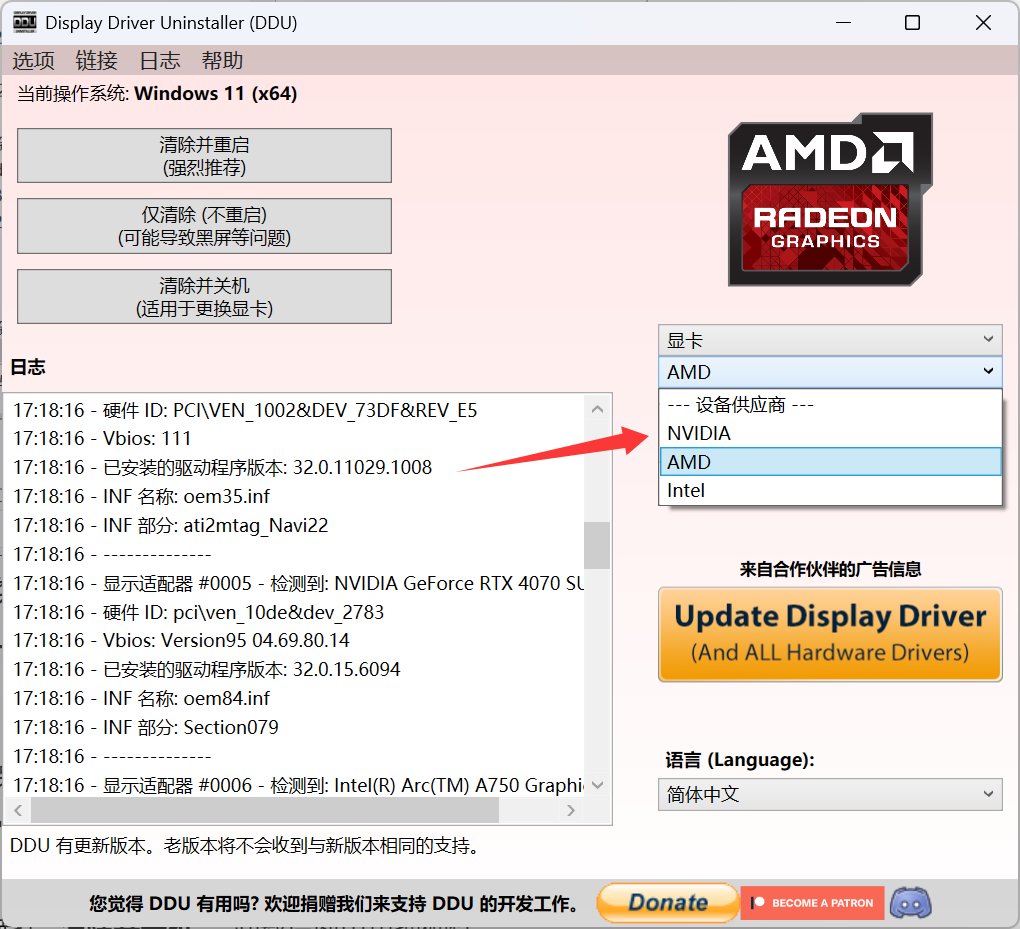Click 清除并关机 (适用于更换显卡) button
The image size is (1020, 929).
click(x=204, y=296)
